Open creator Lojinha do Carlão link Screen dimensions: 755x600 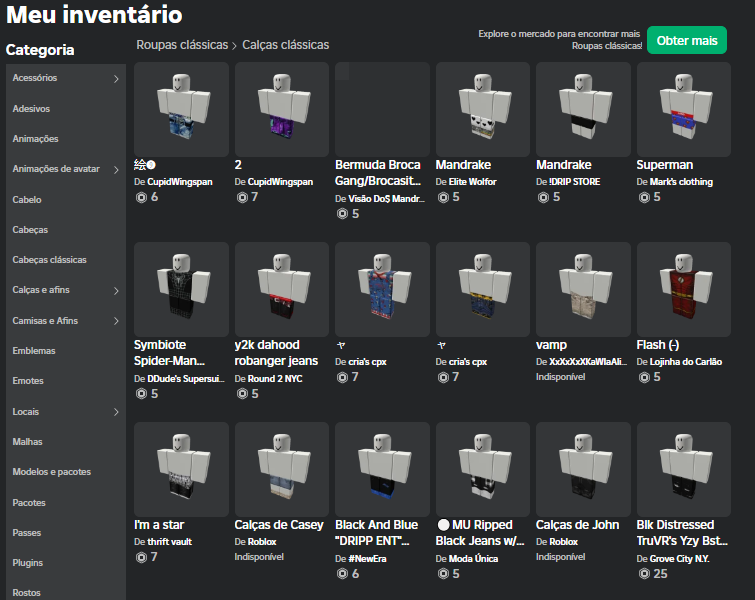[x=686, y=362]
